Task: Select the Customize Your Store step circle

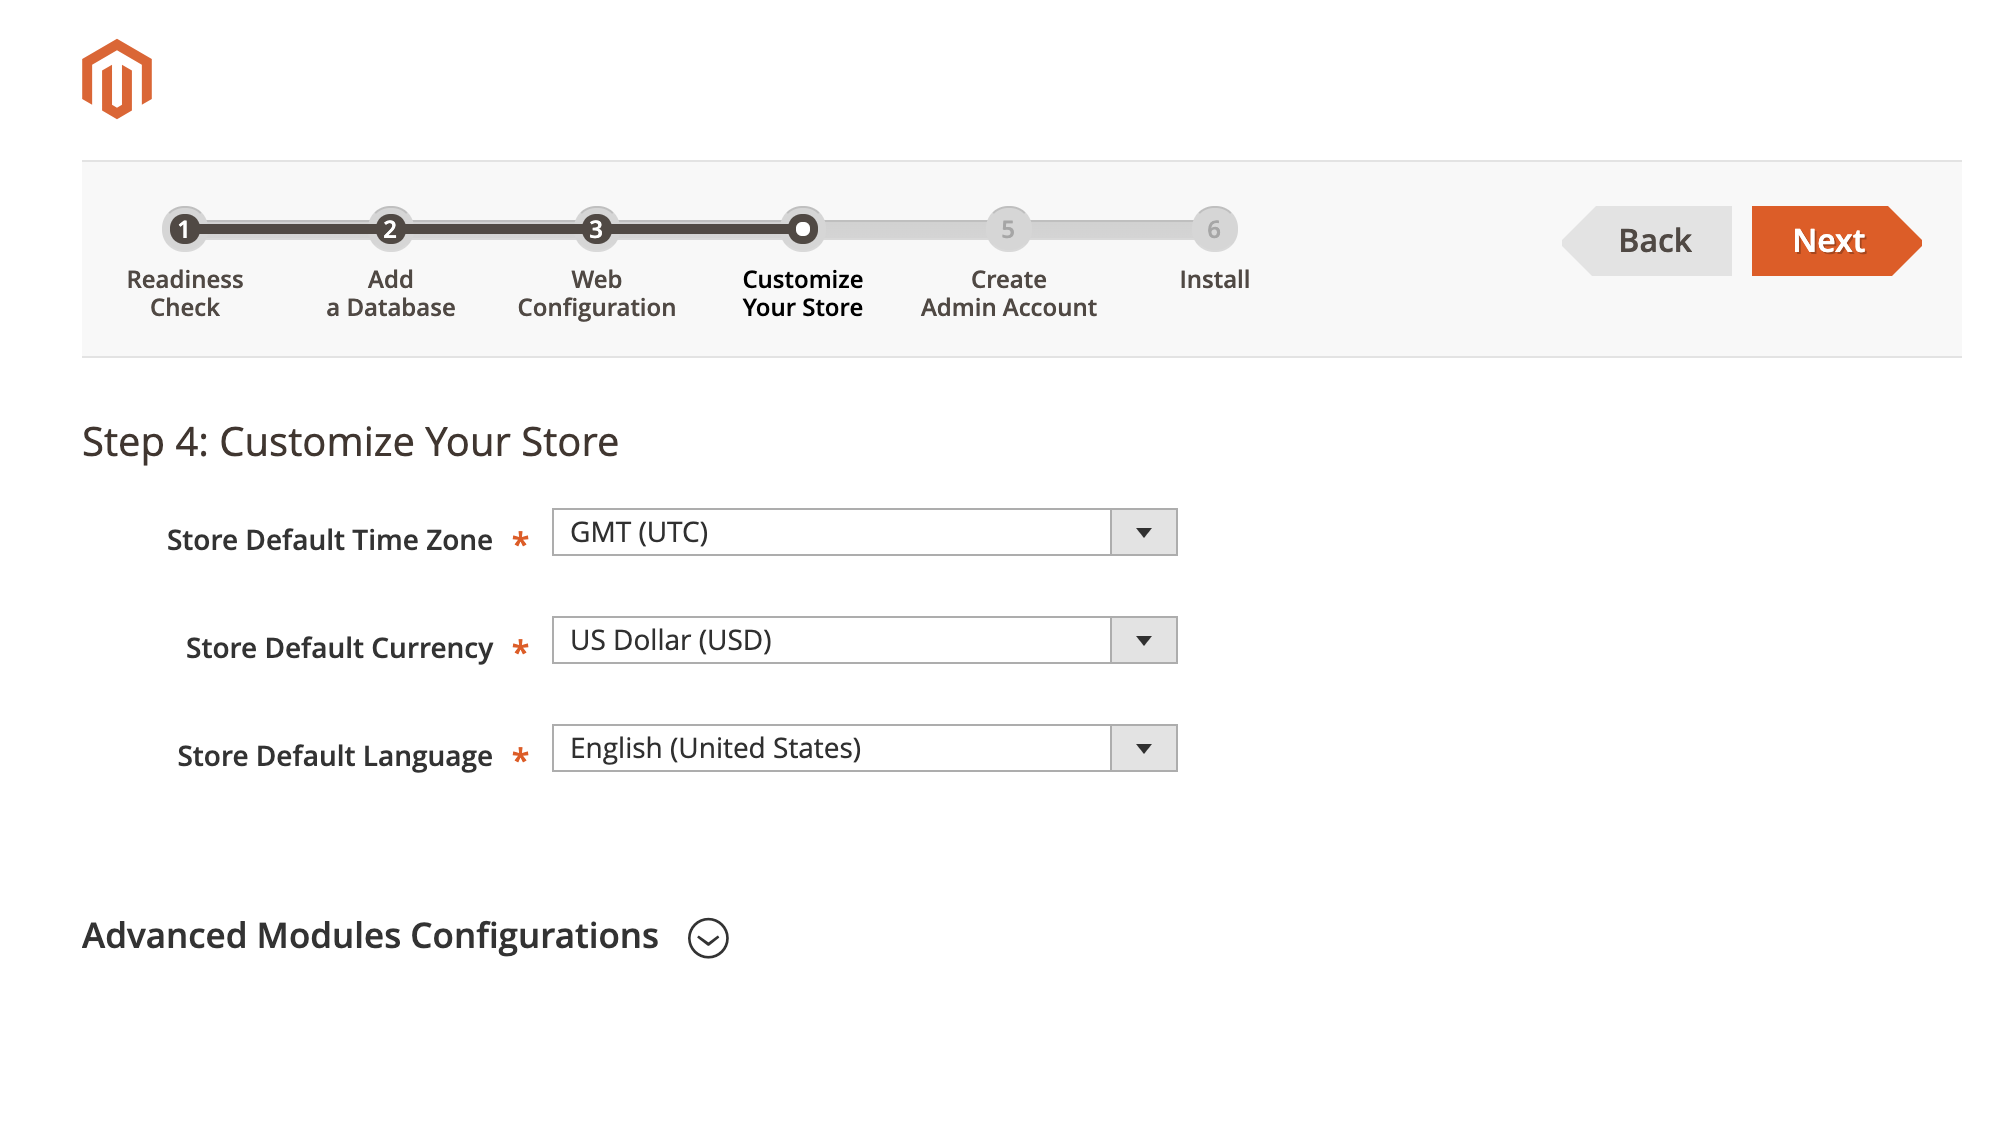Action: [x=805, y=228]
